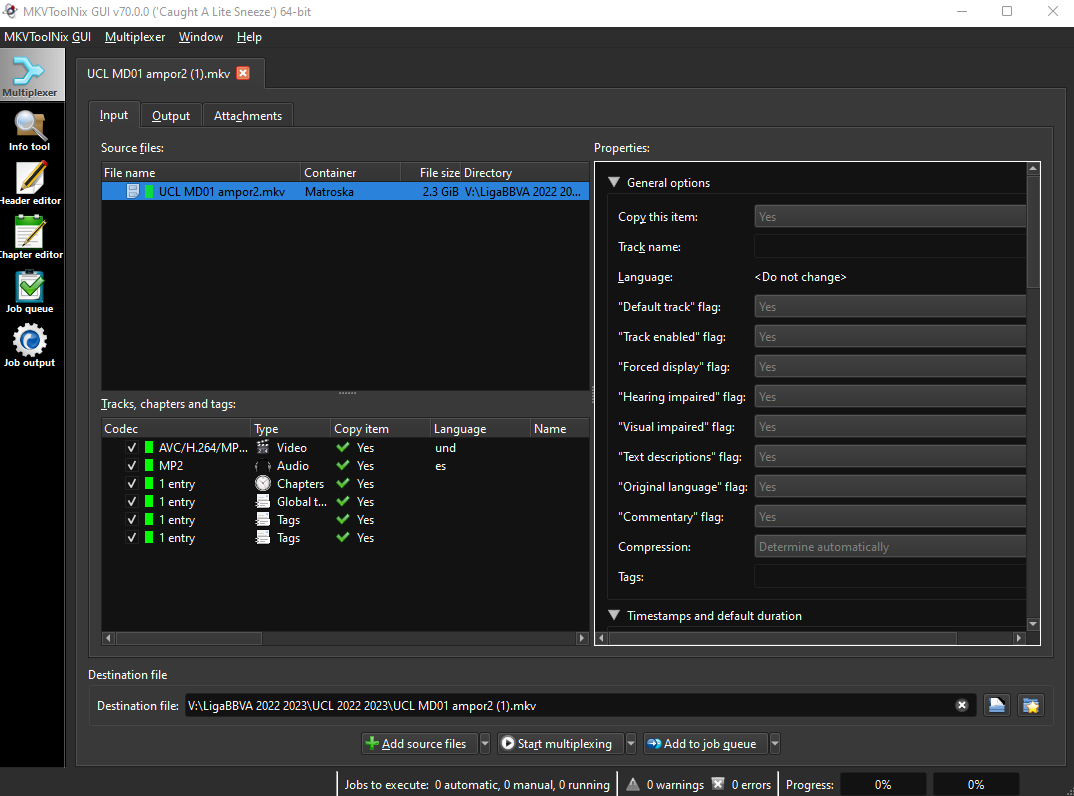The width and height of the screenshot is (1074, 796).
Task: Click Add to job queue button
Action: [705, 743]
